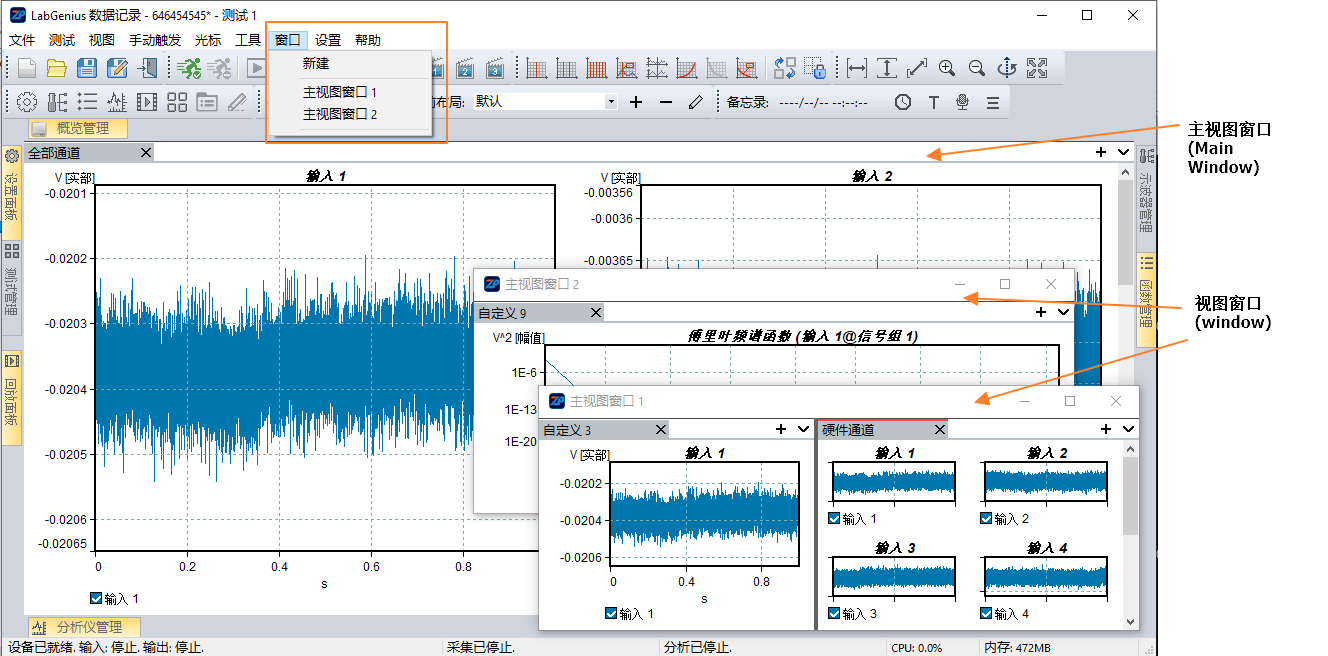Open the 视图 menu
Screen dimensions: 1328x656
coord(102,40)
